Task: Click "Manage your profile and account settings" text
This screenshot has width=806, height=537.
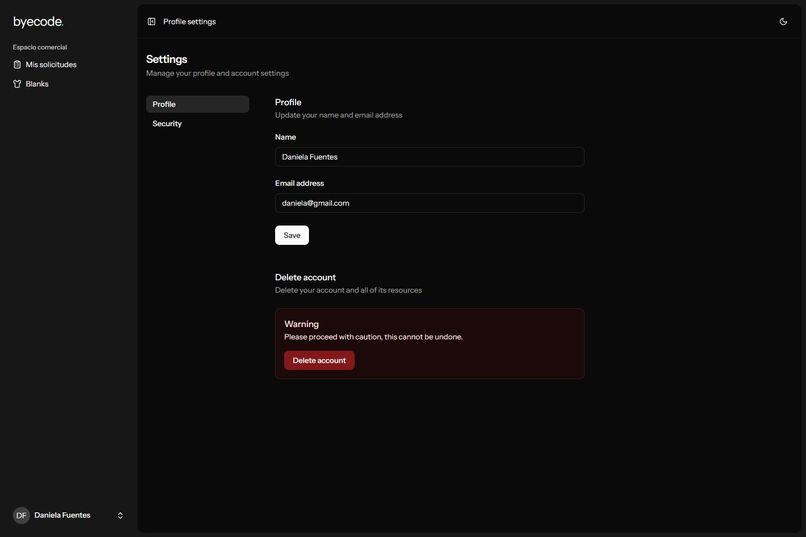Action: click(217, 73)
